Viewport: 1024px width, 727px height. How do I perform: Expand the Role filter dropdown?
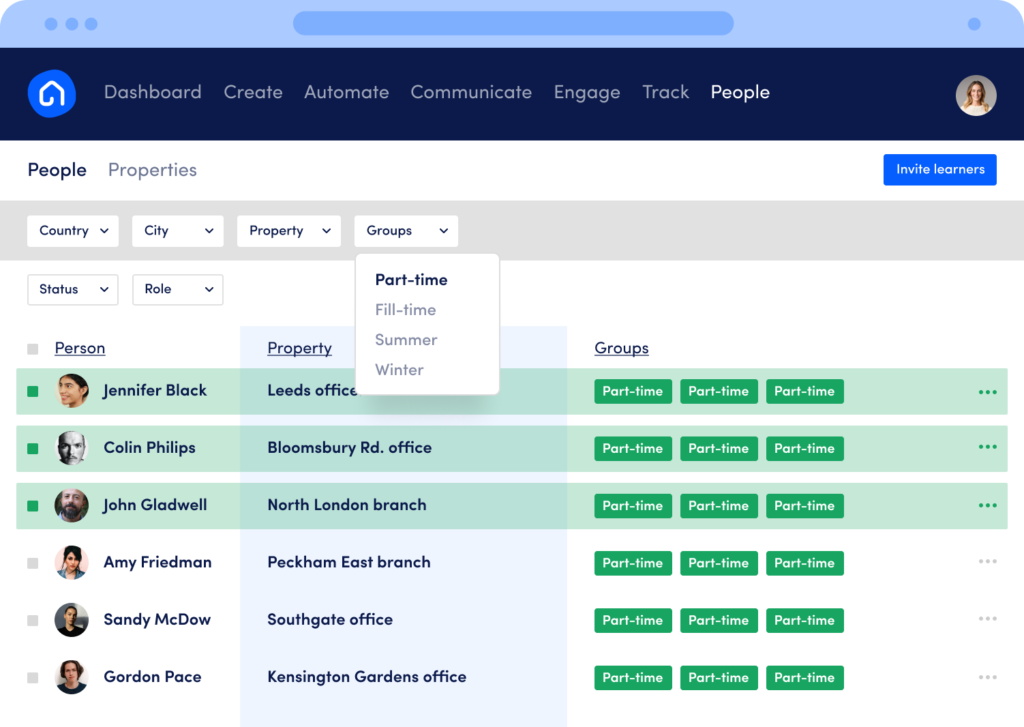tap(178, 289)
